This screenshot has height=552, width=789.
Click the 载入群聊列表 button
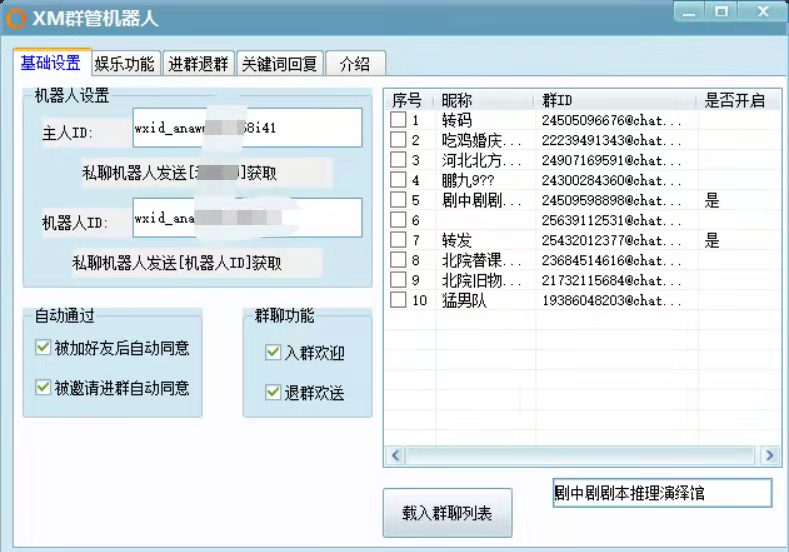coord(447,513)
